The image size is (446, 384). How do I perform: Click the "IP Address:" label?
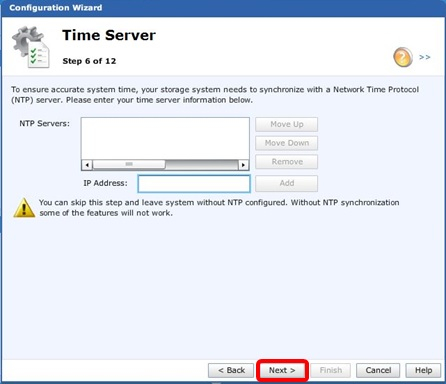pyautogui.click(x=105, y=183)
